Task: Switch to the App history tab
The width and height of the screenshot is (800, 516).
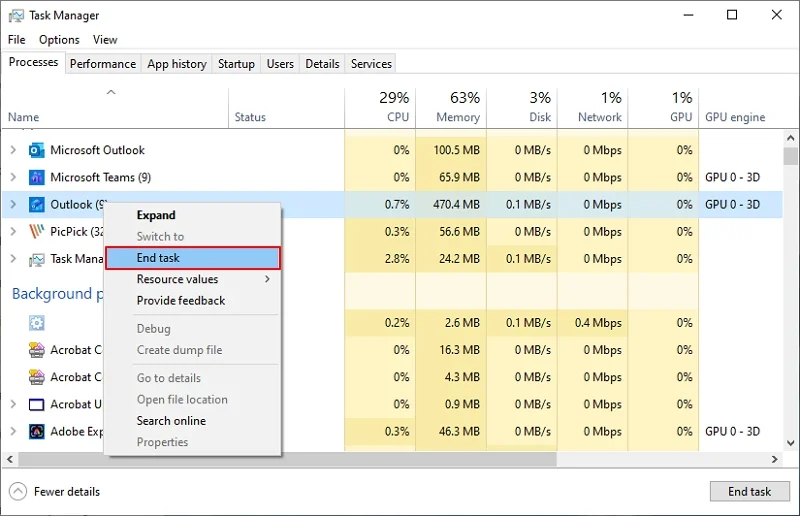Action: pos(177,64)
